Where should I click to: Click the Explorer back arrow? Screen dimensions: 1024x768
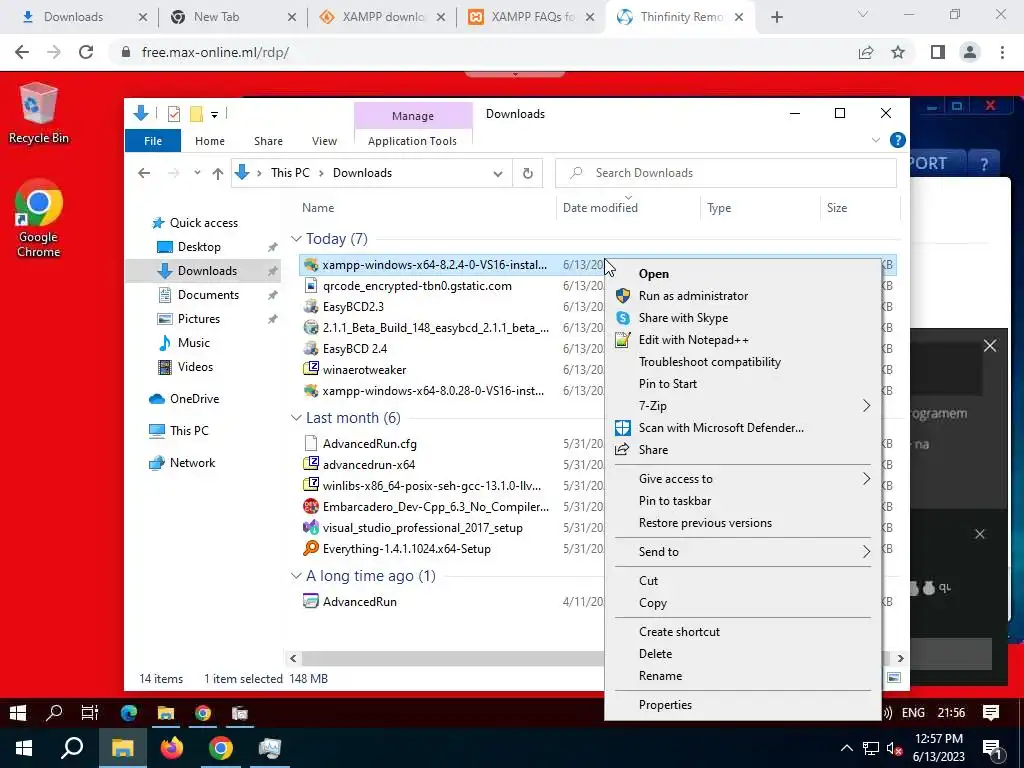click(144, 173)
